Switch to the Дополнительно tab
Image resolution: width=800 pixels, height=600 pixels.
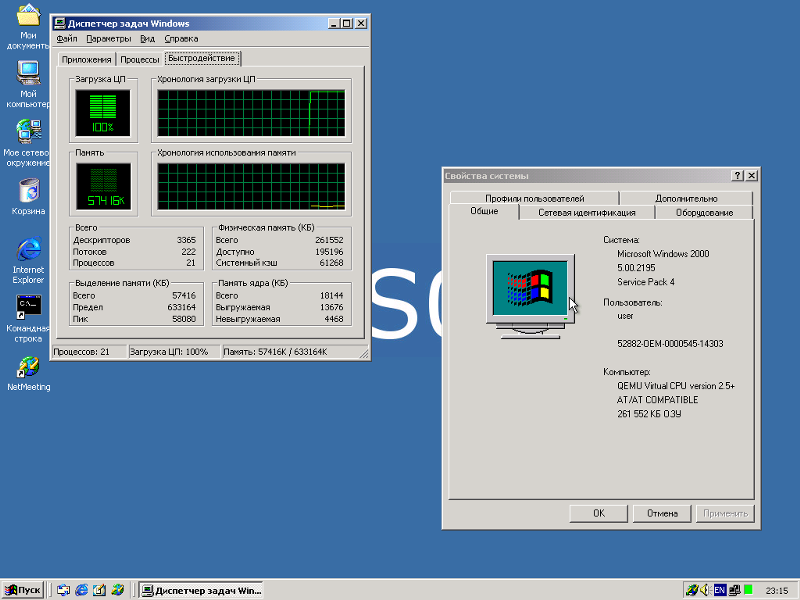tap(686, 198)
